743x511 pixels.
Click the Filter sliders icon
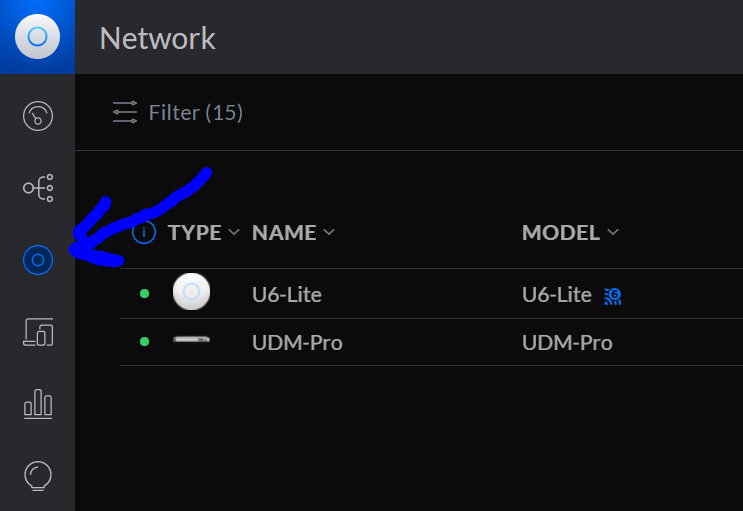pyautogui.click(x=125, y=113)
